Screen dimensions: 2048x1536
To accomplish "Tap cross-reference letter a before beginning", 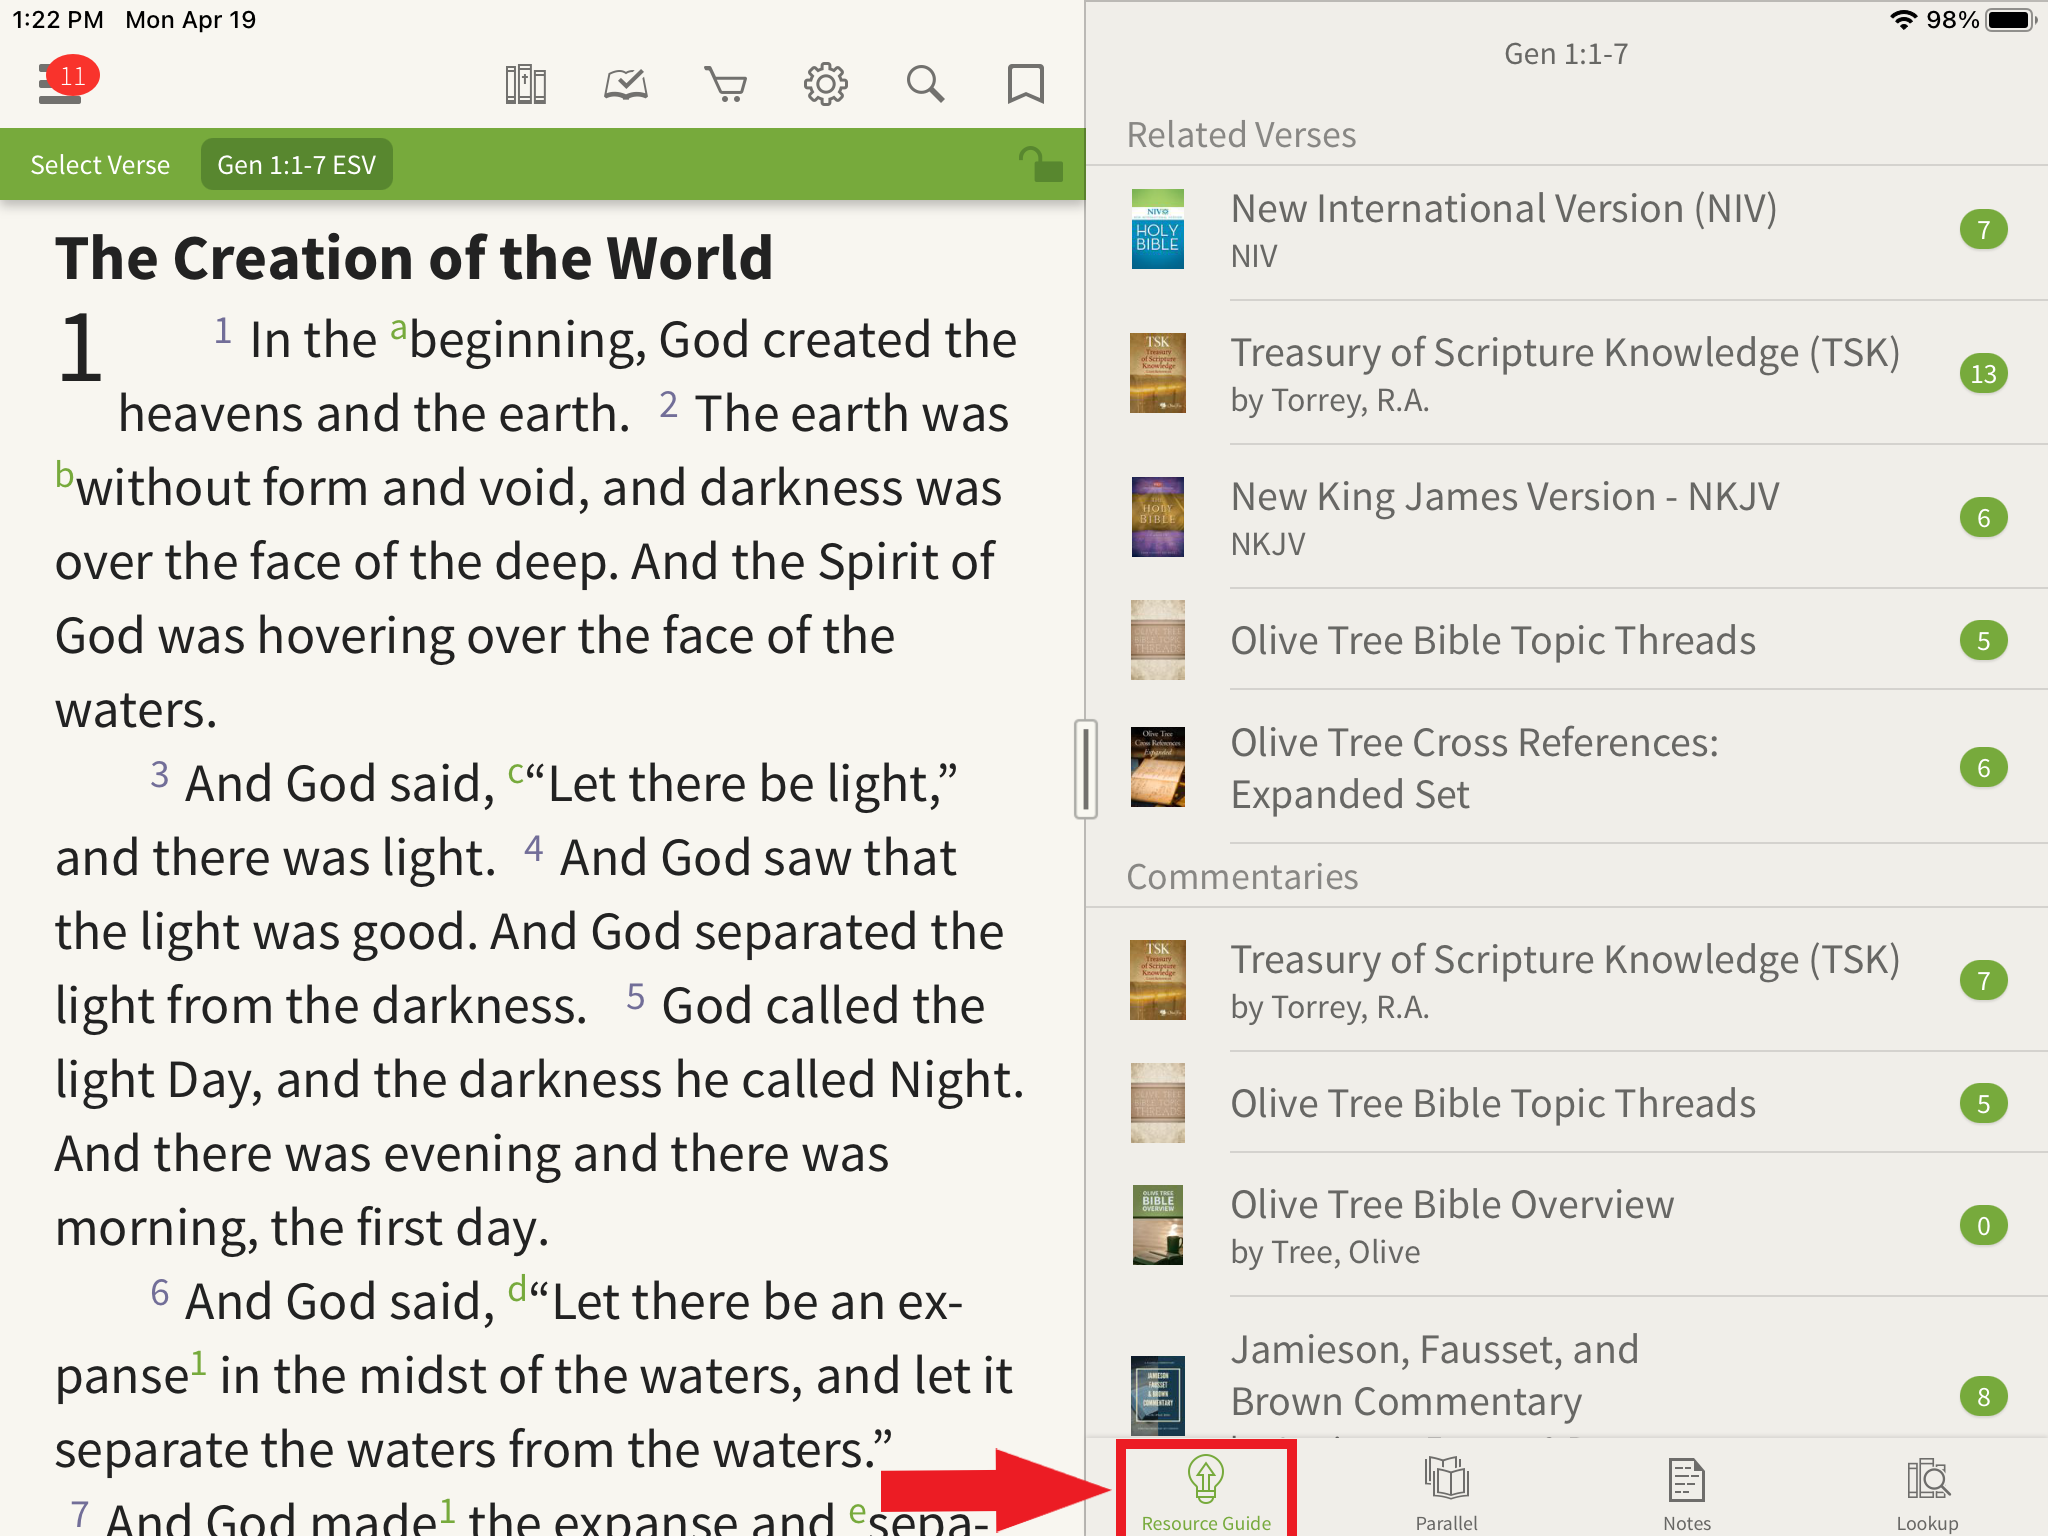I will pos(398,328).
